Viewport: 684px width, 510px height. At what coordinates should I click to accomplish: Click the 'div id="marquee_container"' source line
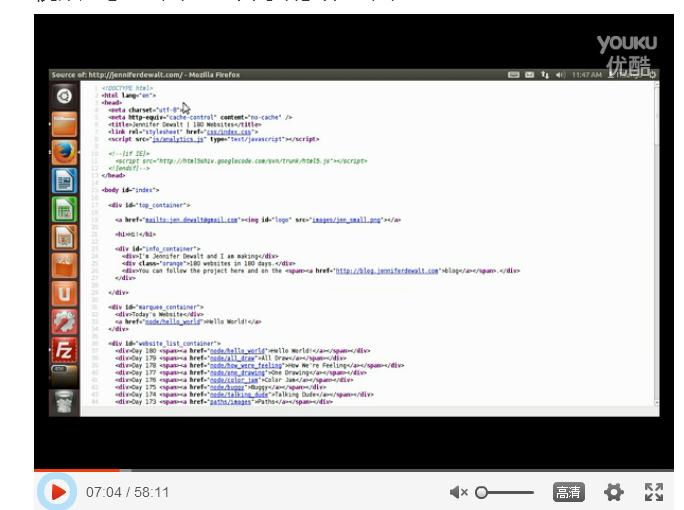(x=156, y=307)
